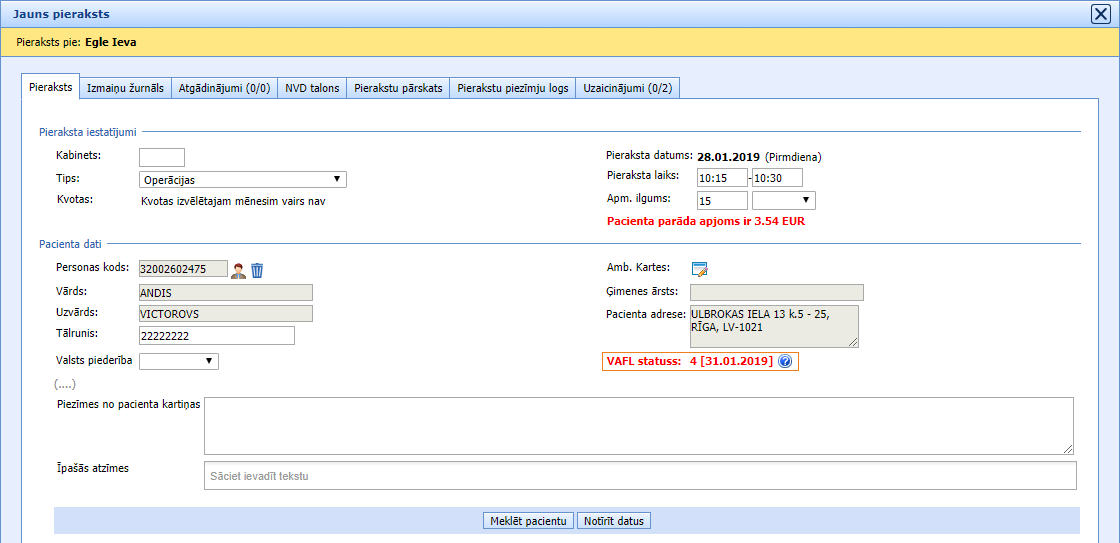This screenshot has height=543, width=1120.
Task: Click the trash bin icon to remove patient
Action: (257, 270)
